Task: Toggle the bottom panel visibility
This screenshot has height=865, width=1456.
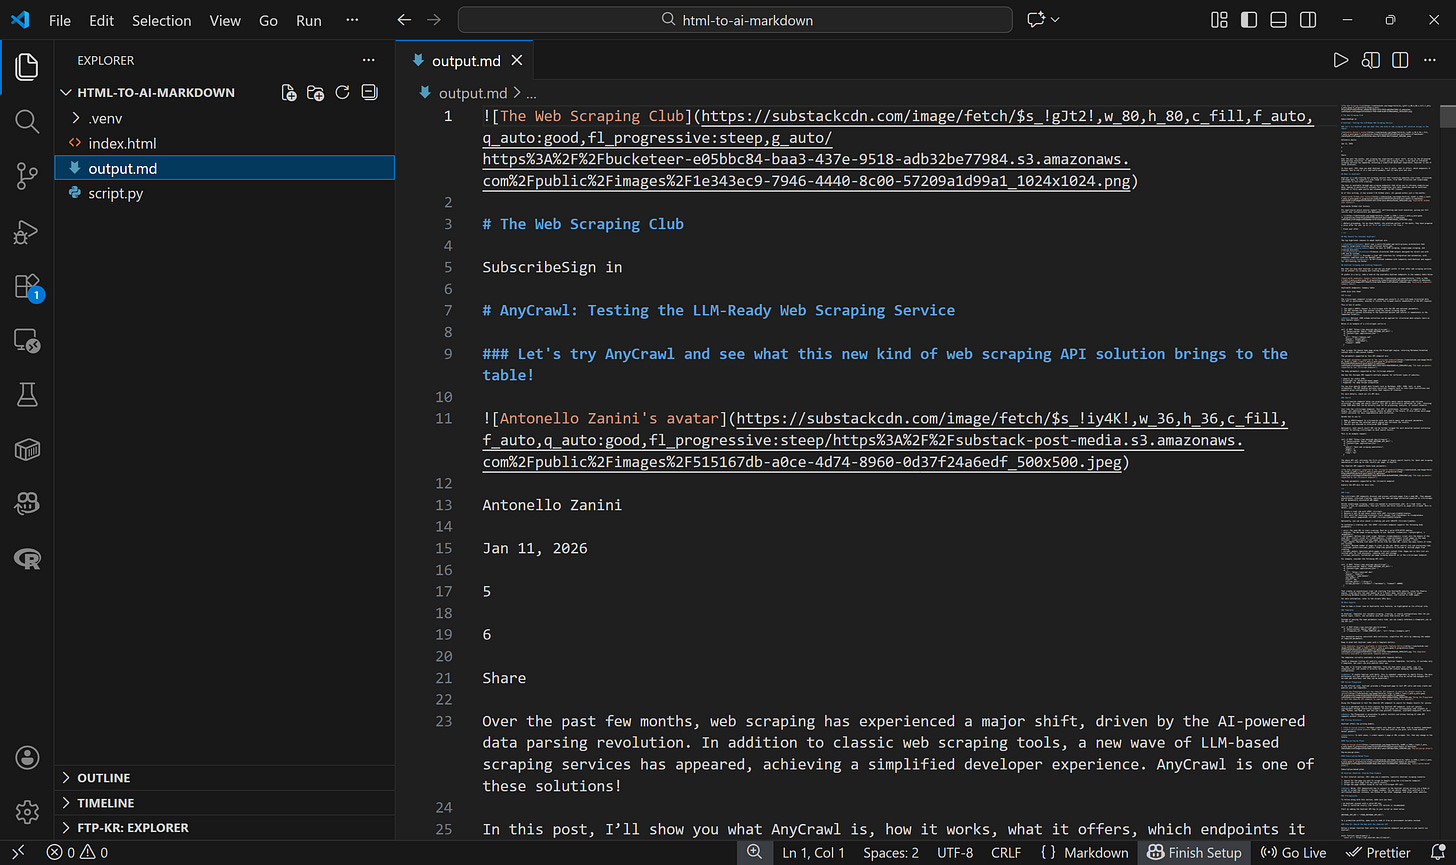Action: tap(1278, 19)
